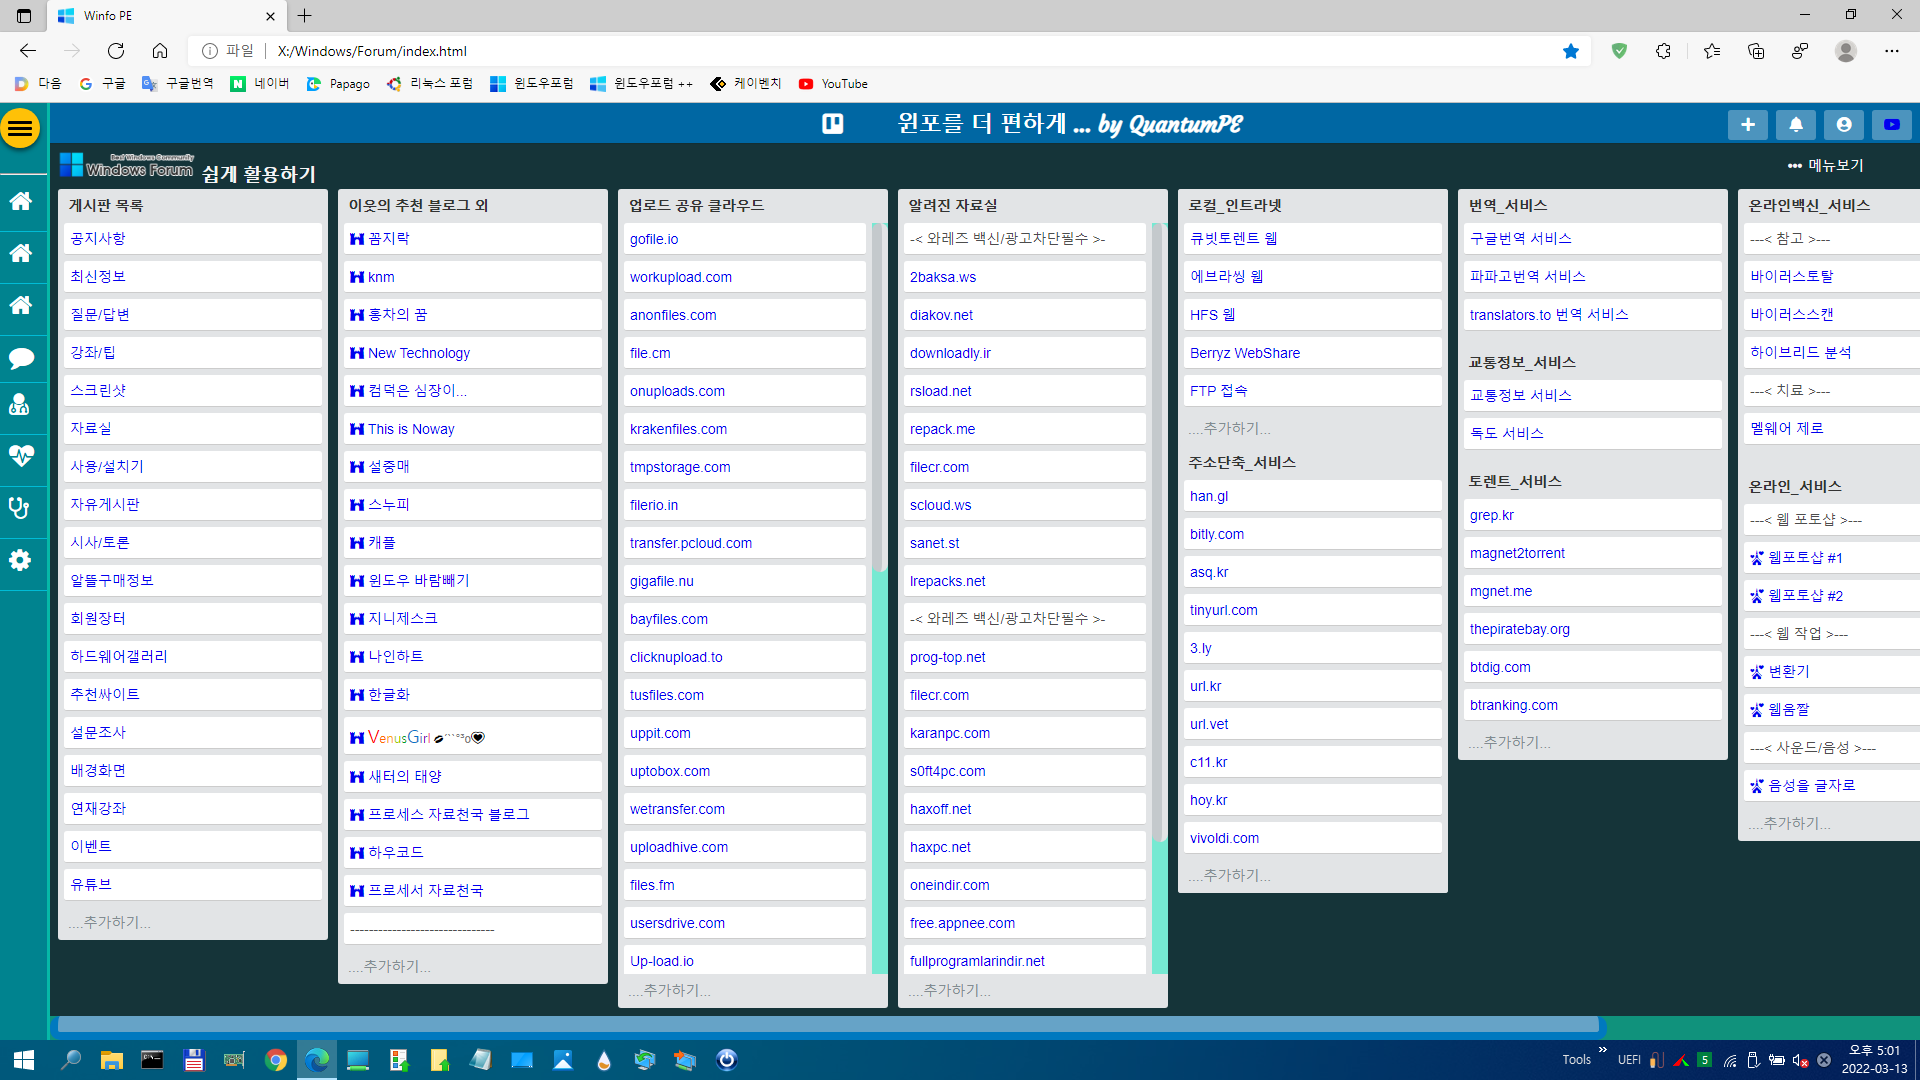Open Chrome from the taskbar
The height and width of the screenshot is (1080, 1920).
276,1060
